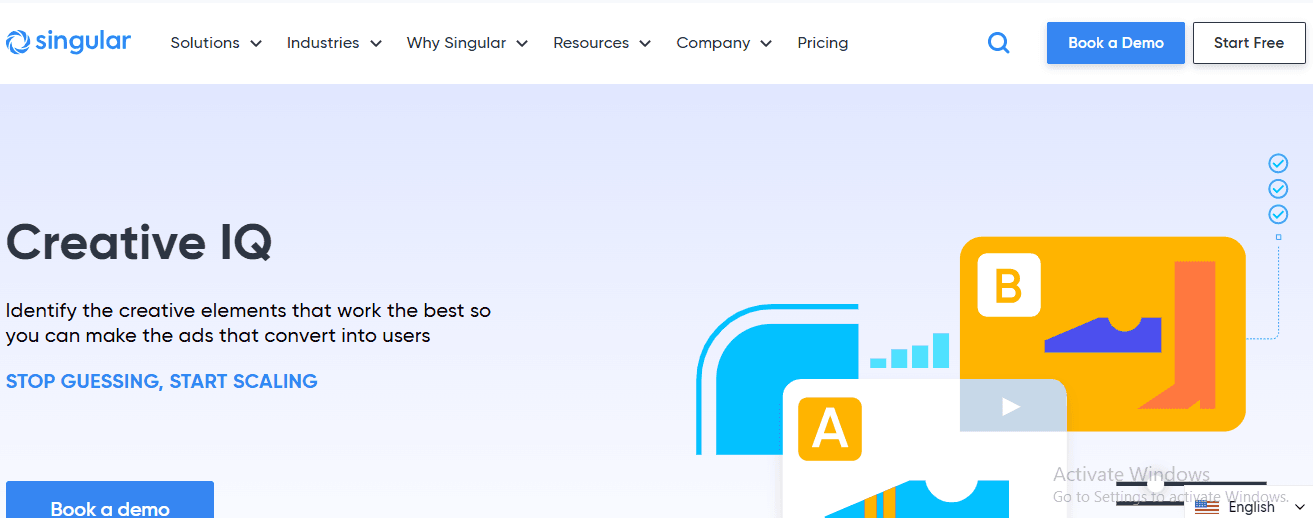Click the Singular logo
Screen dimensions: 1313x518
coord(68,42)
